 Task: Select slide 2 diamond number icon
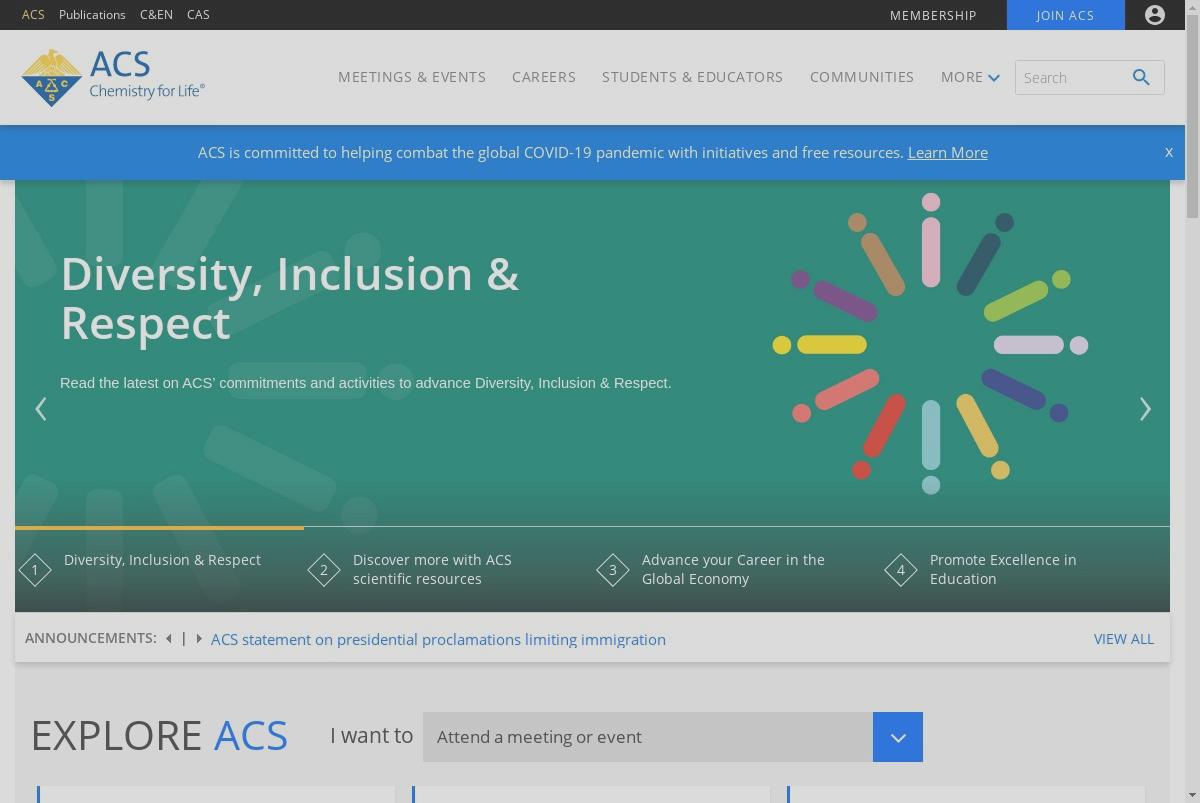click(x=324, y=570)
